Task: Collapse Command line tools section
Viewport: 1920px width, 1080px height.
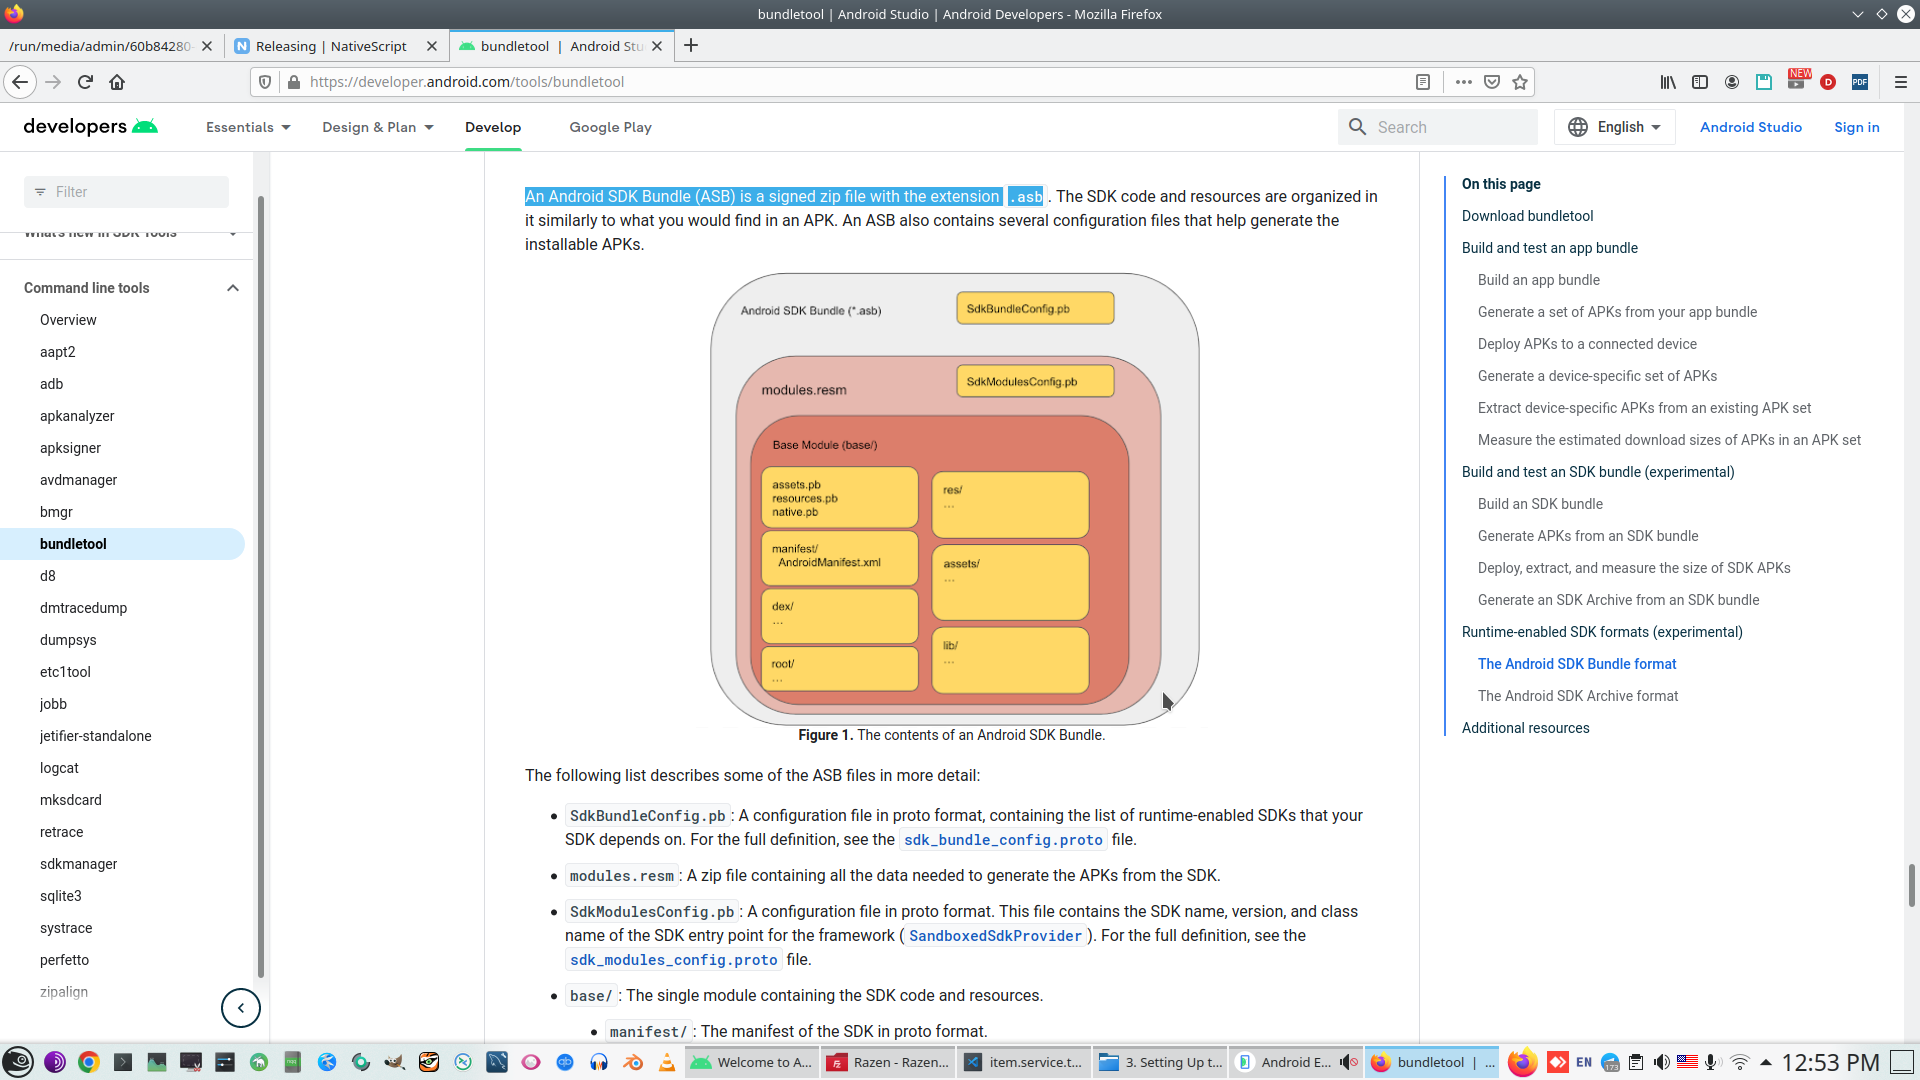Action: click(x=233, y=288)
